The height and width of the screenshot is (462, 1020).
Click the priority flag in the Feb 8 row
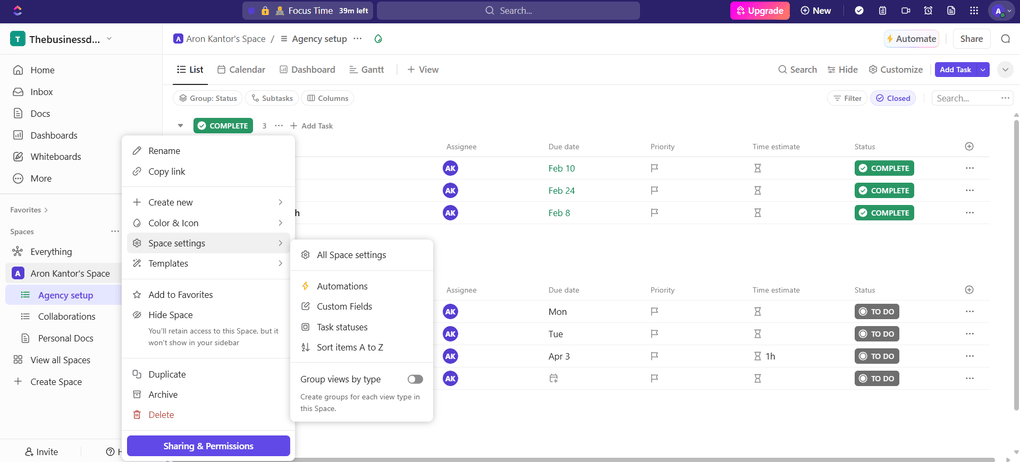coord(655,213)
